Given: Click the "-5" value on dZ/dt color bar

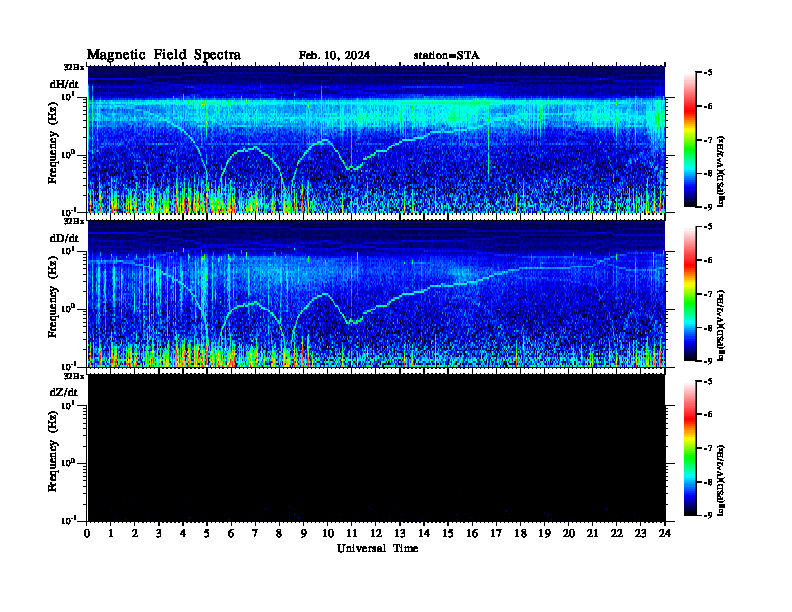Looking at the screenshot, I should click(708, 381).
